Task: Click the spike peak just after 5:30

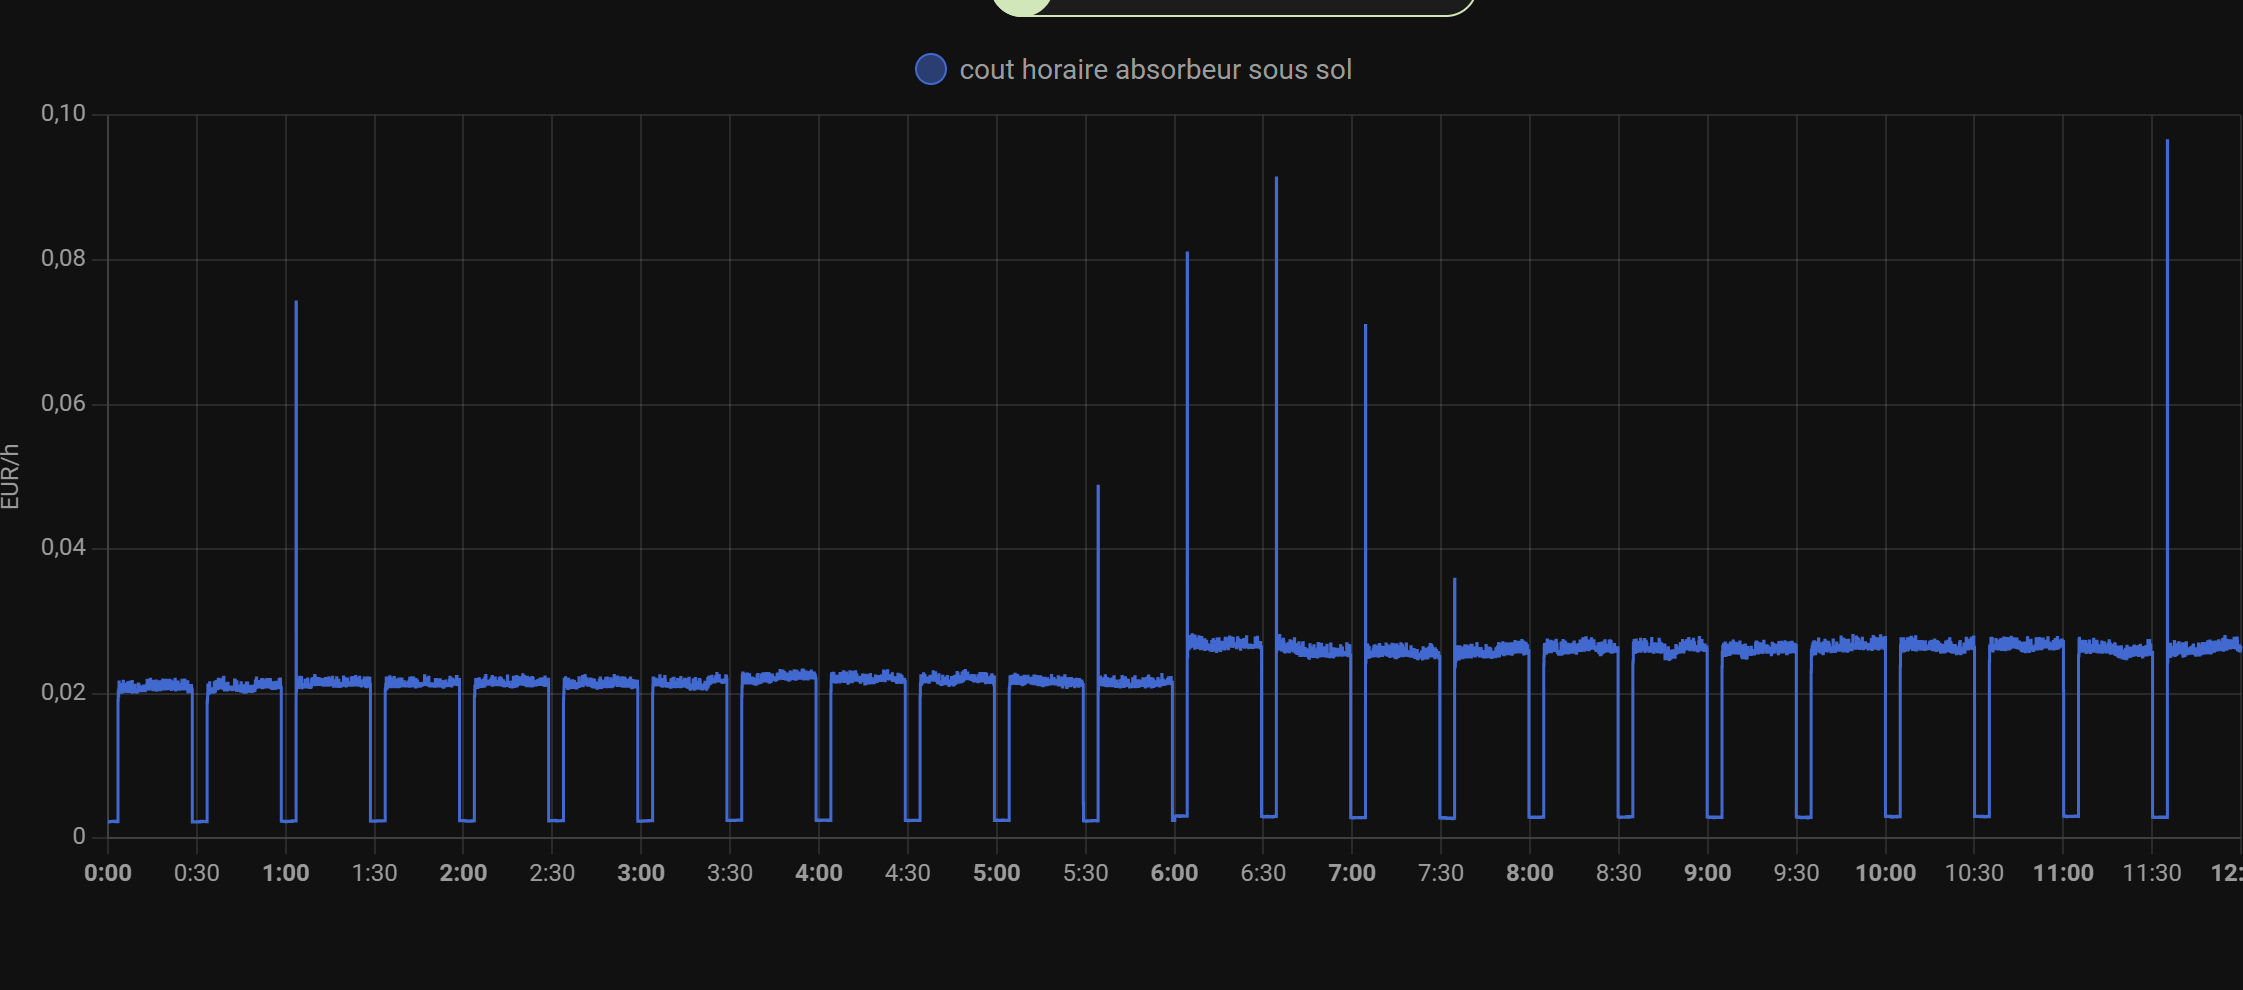Action: (x=1098, y=487)
